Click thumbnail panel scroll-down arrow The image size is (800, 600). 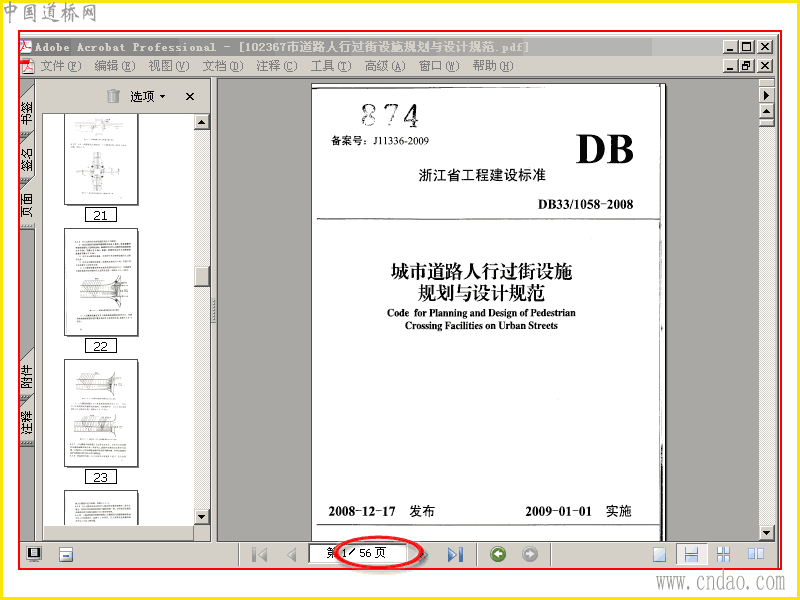tap(202, 517)
